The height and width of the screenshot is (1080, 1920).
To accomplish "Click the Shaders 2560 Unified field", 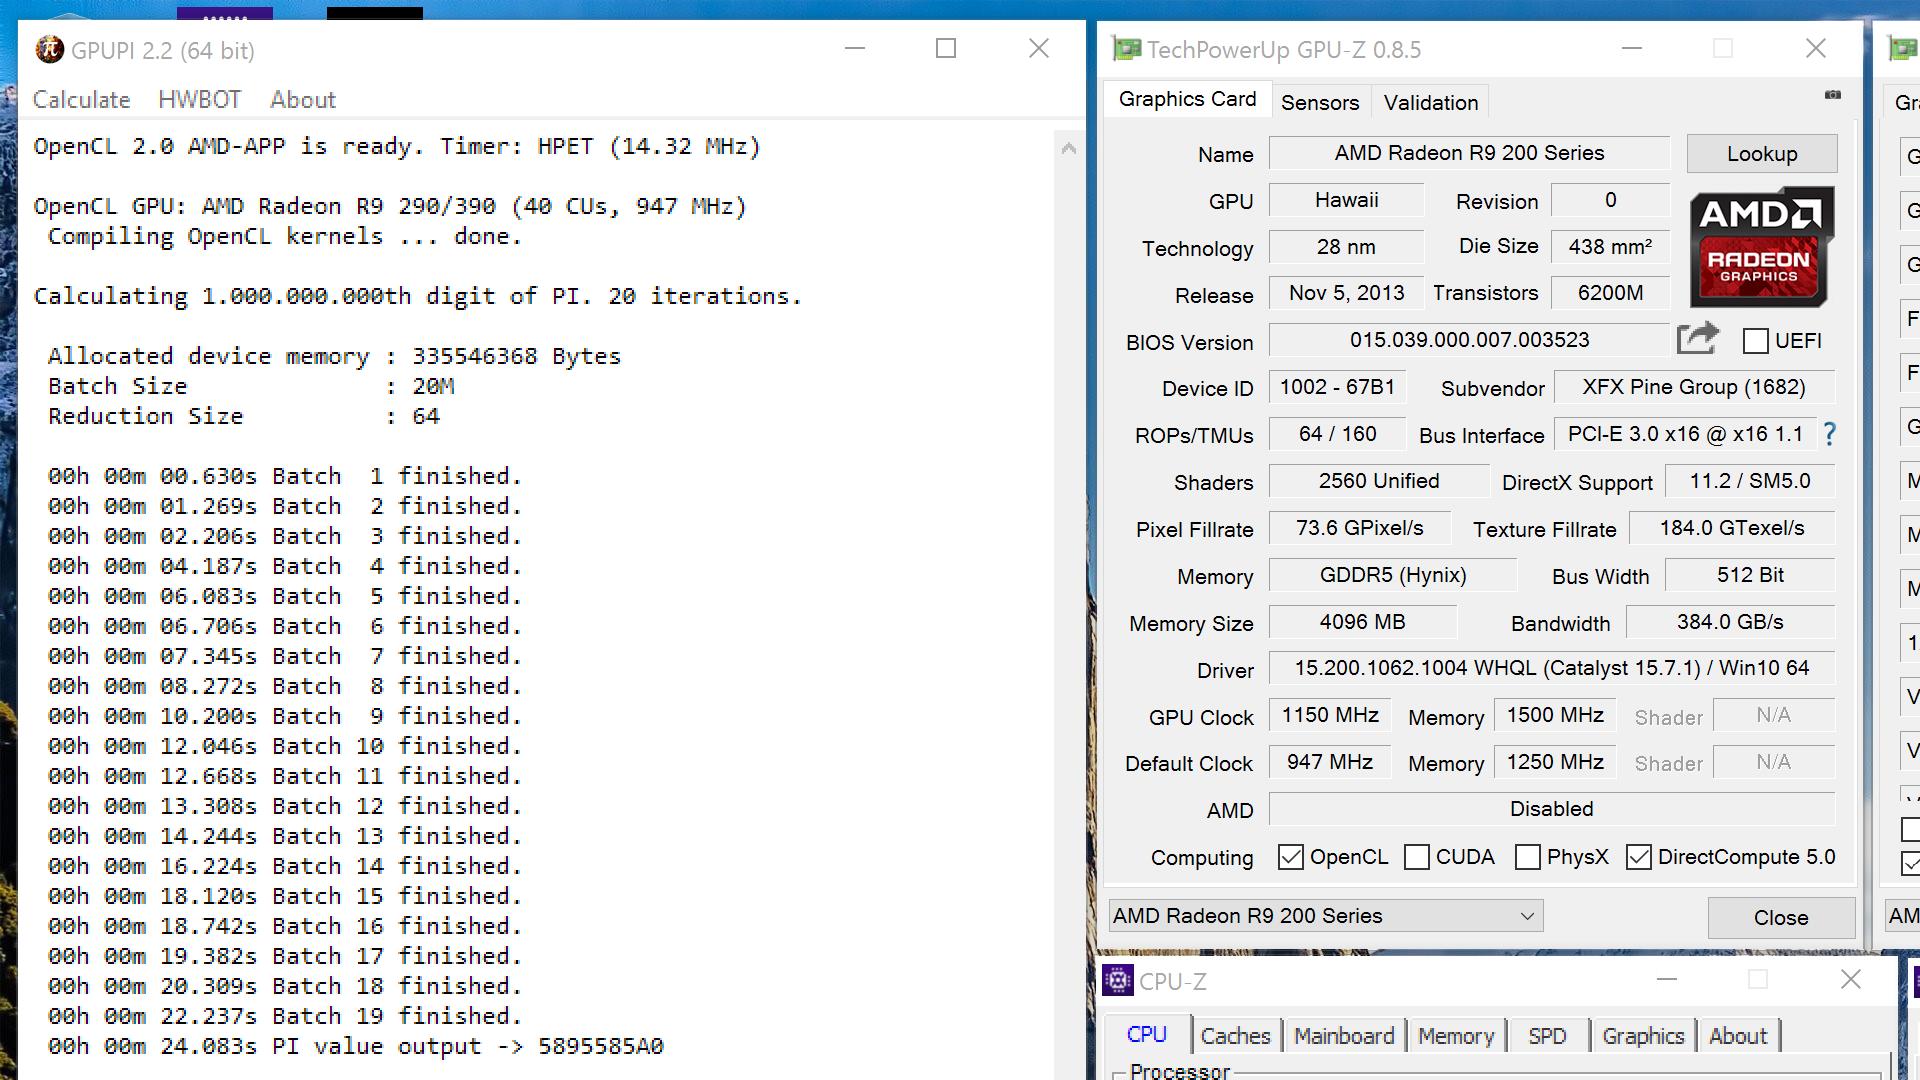I will pyautogui.click(x=1379, y=481).
